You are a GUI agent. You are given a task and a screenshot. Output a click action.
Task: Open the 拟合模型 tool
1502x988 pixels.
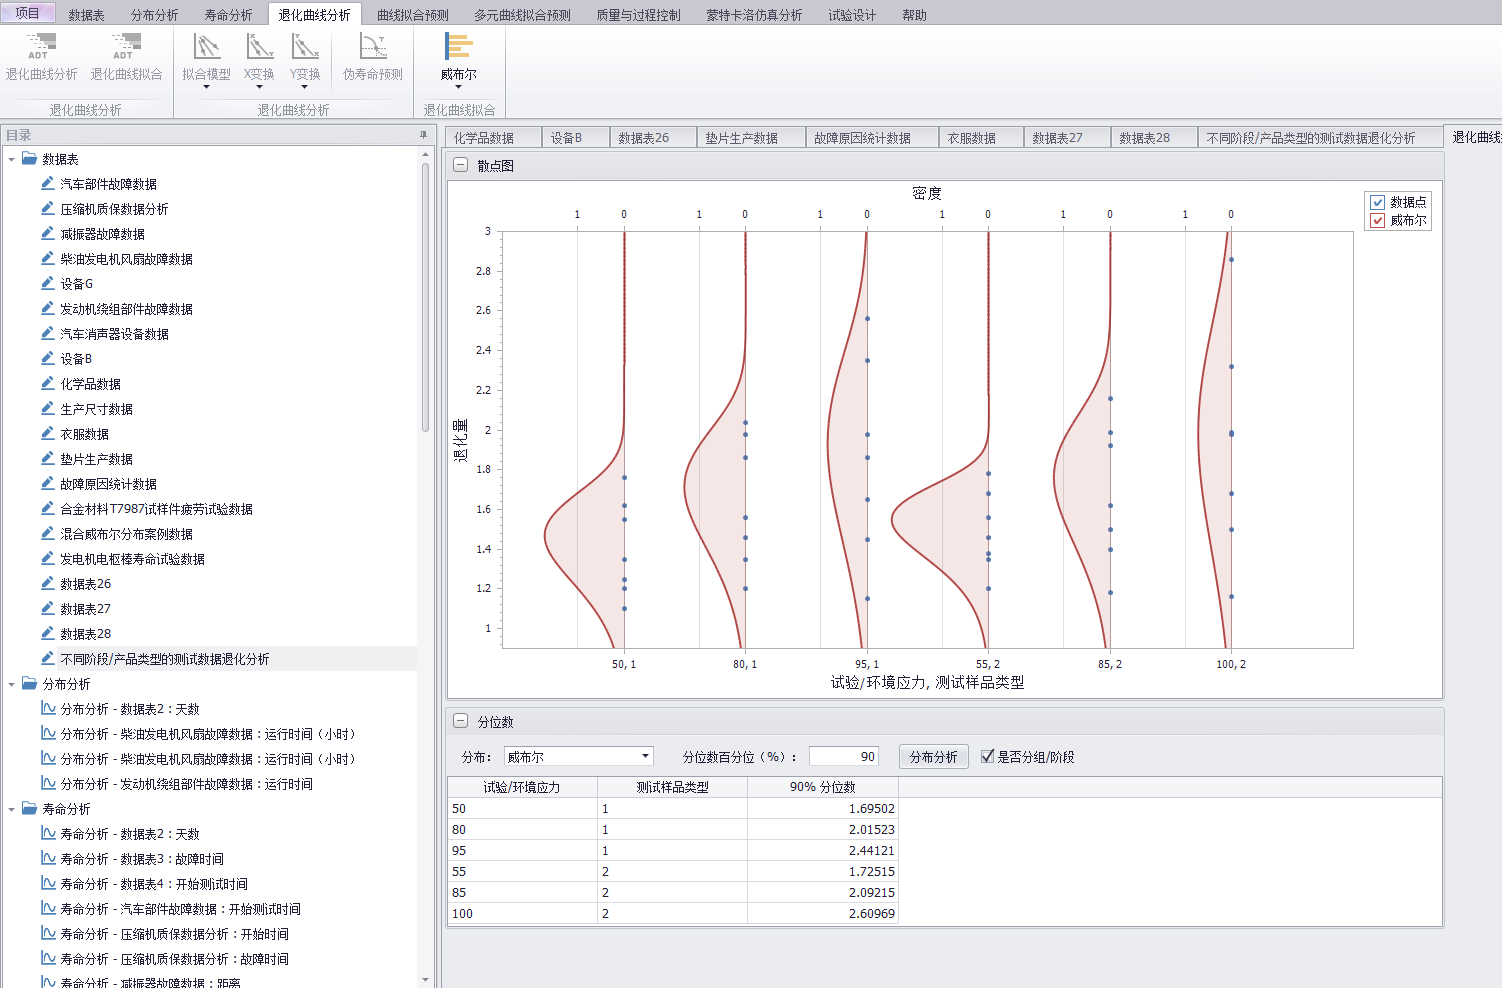[x=206, y=59]
